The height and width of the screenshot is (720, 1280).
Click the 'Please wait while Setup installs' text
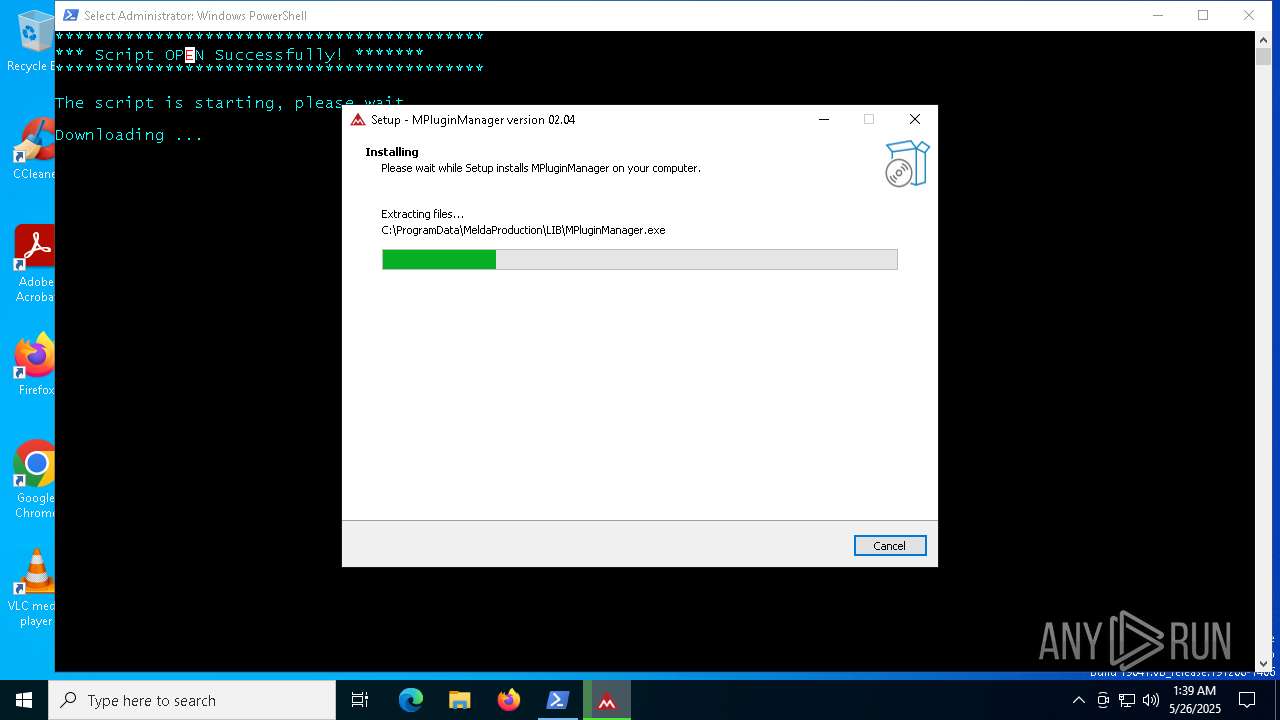click(541, 168)
